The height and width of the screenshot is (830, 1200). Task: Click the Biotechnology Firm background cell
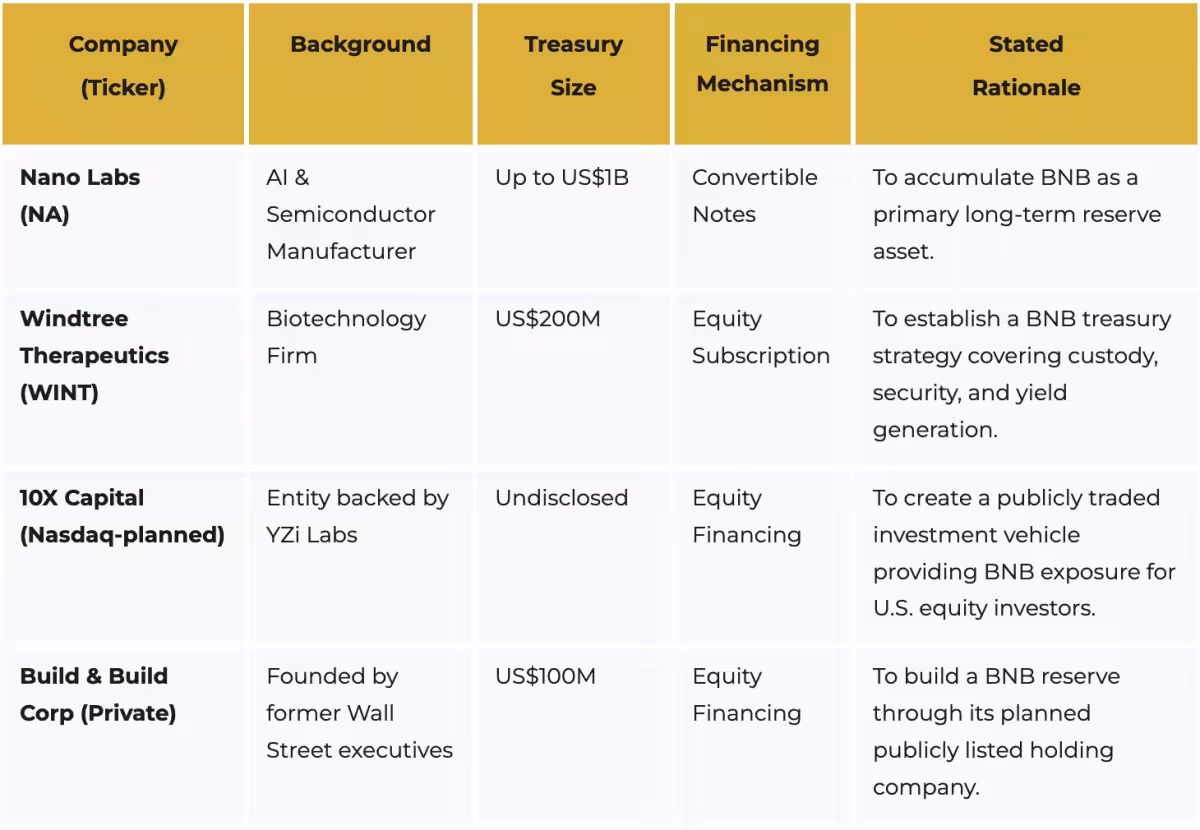[x=346, y=337]
